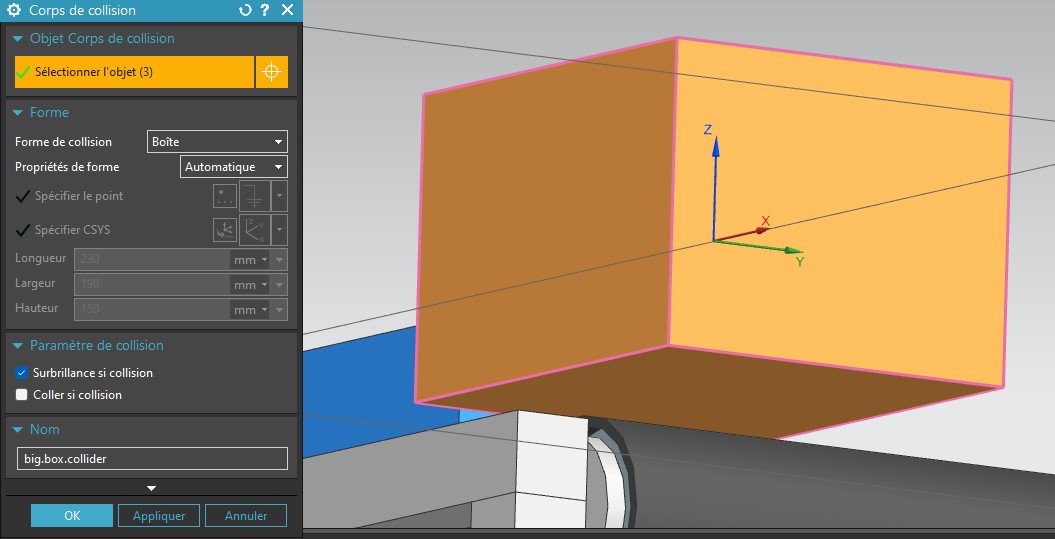Image resolution: width=1055 pixels, height=539 pixels.
Task: Open the CSYS dialog icon next to Spécifier CSYS
Action: (x=225, y=230)
